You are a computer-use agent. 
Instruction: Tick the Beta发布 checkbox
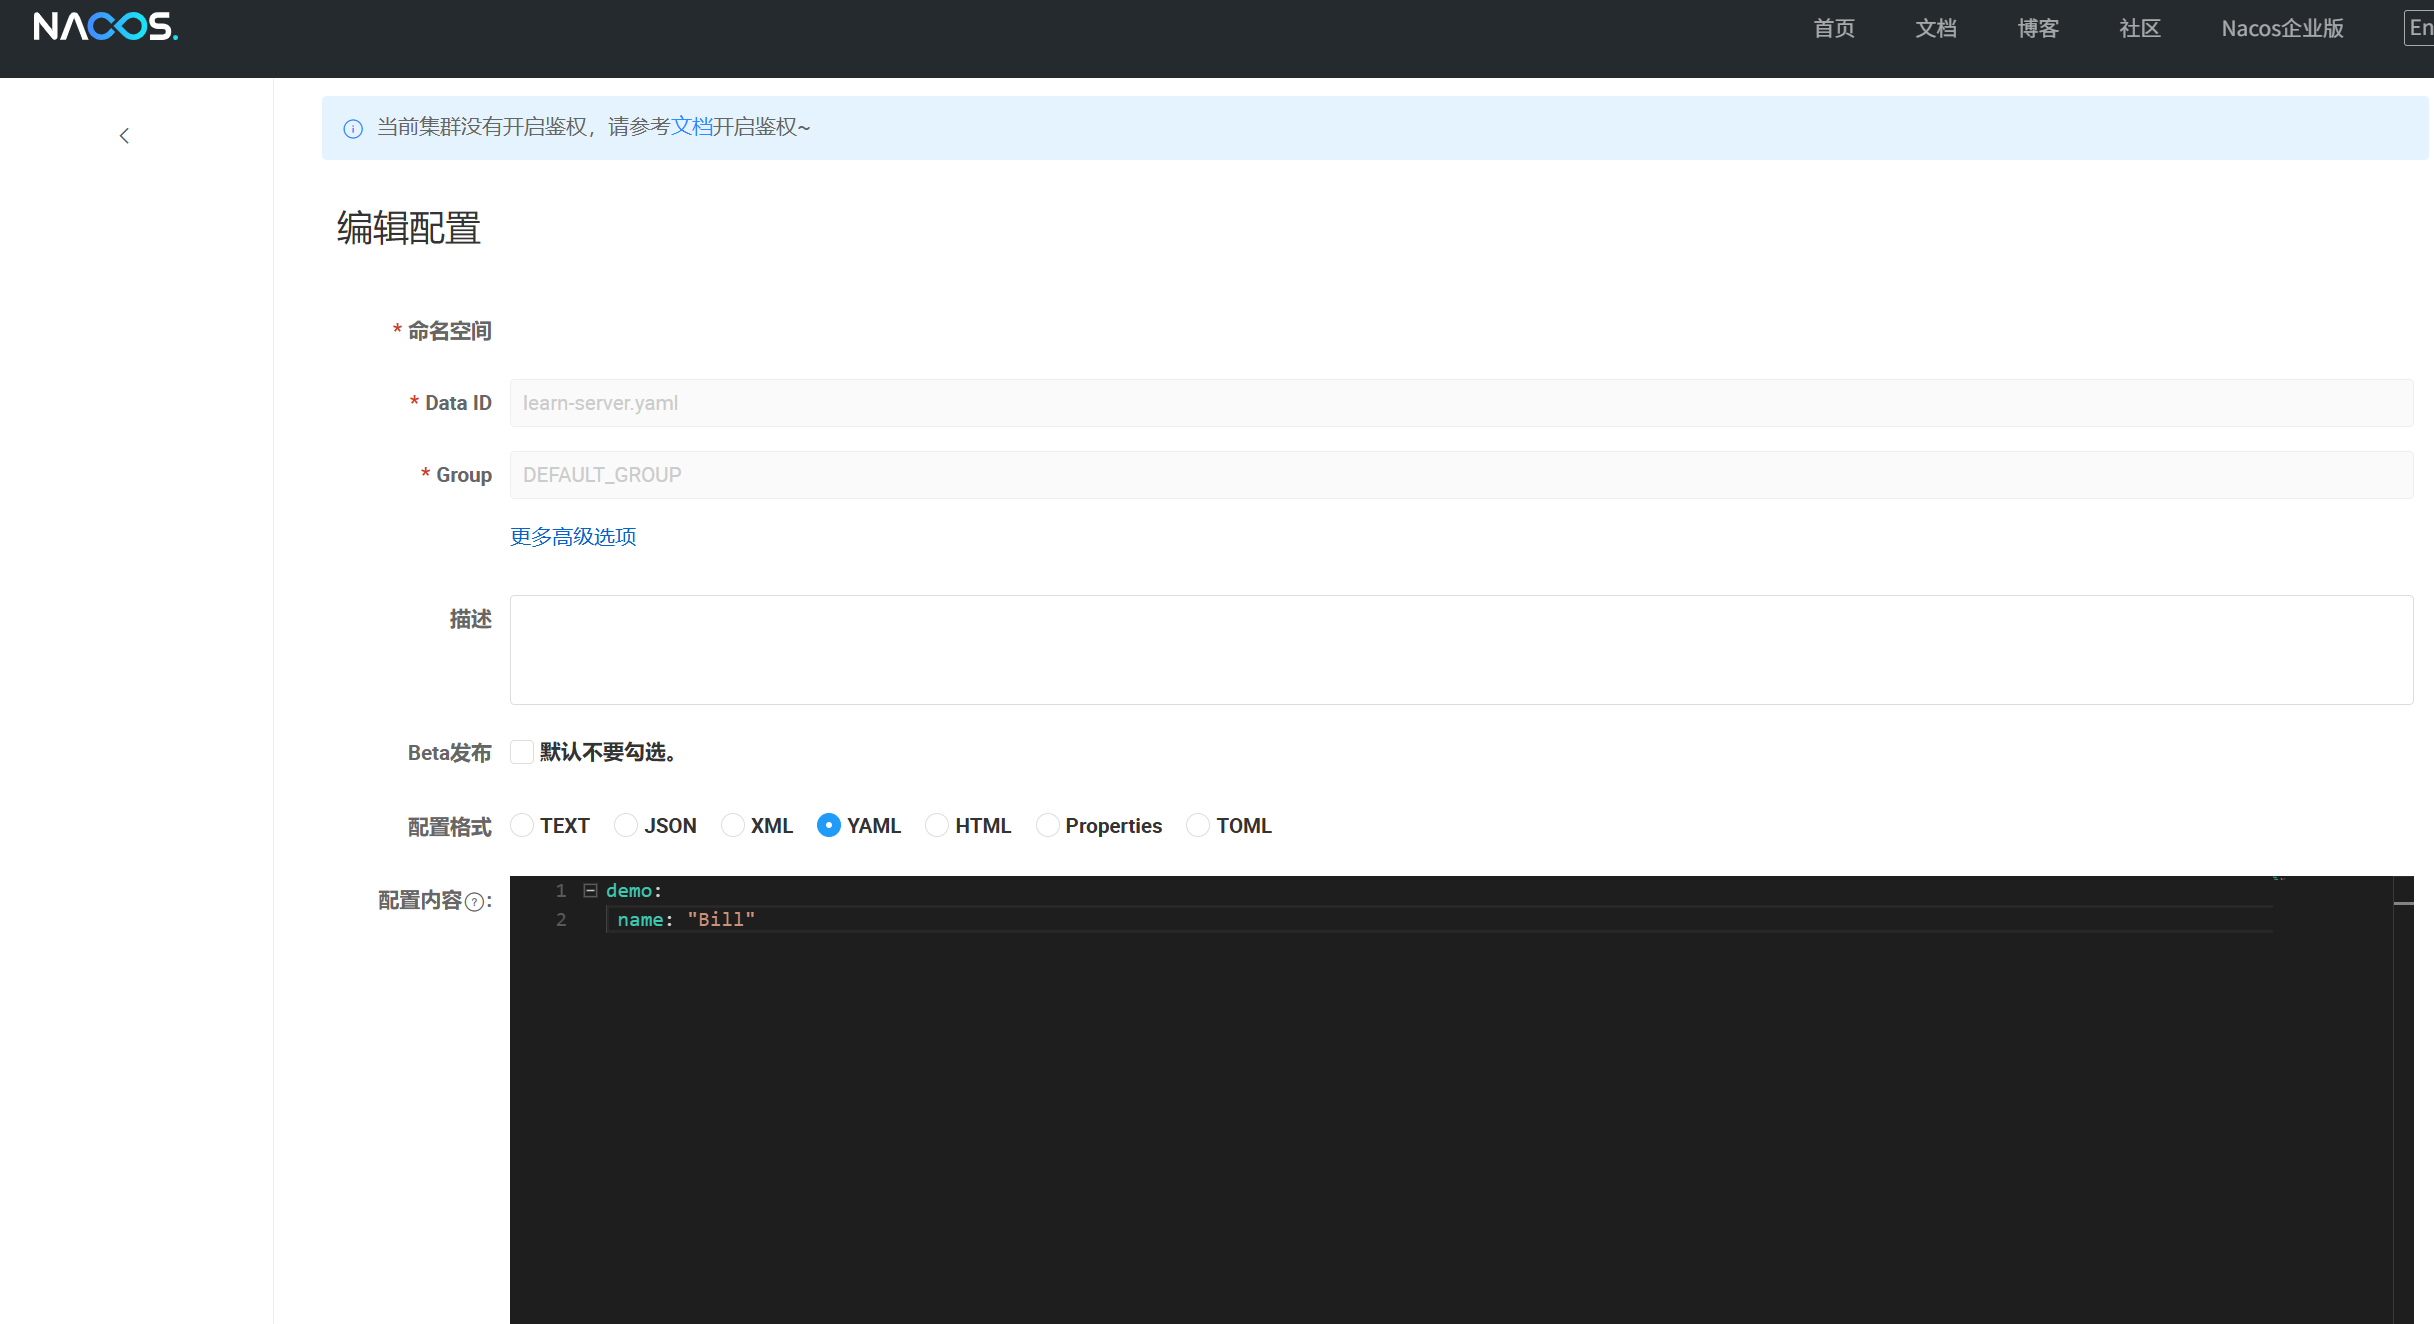point(522,752)
